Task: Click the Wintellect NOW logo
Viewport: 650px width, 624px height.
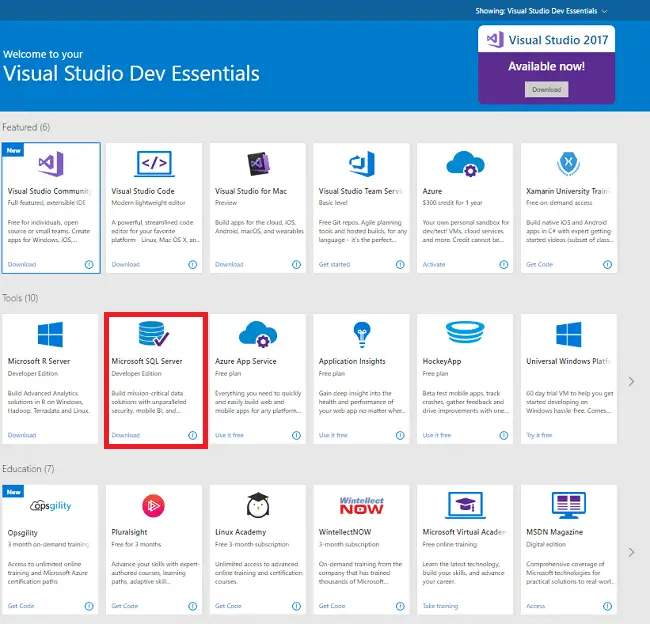Action: [361, 505]
